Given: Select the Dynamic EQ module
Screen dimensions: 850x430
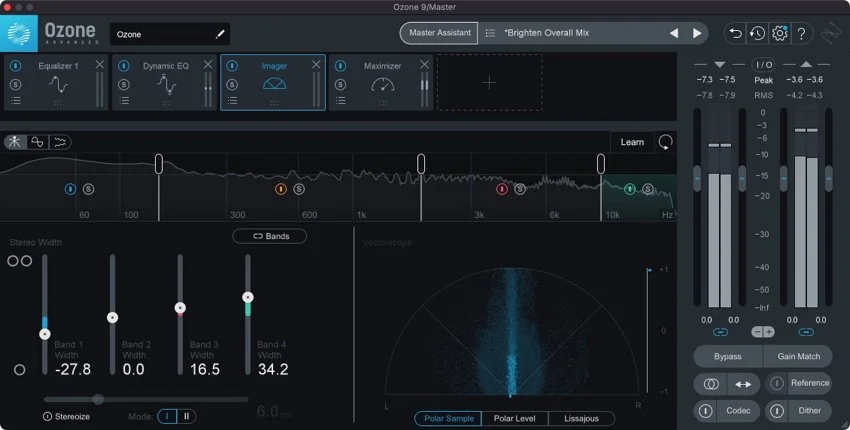Looking at the screenshot, I should [x=166, y=82].
